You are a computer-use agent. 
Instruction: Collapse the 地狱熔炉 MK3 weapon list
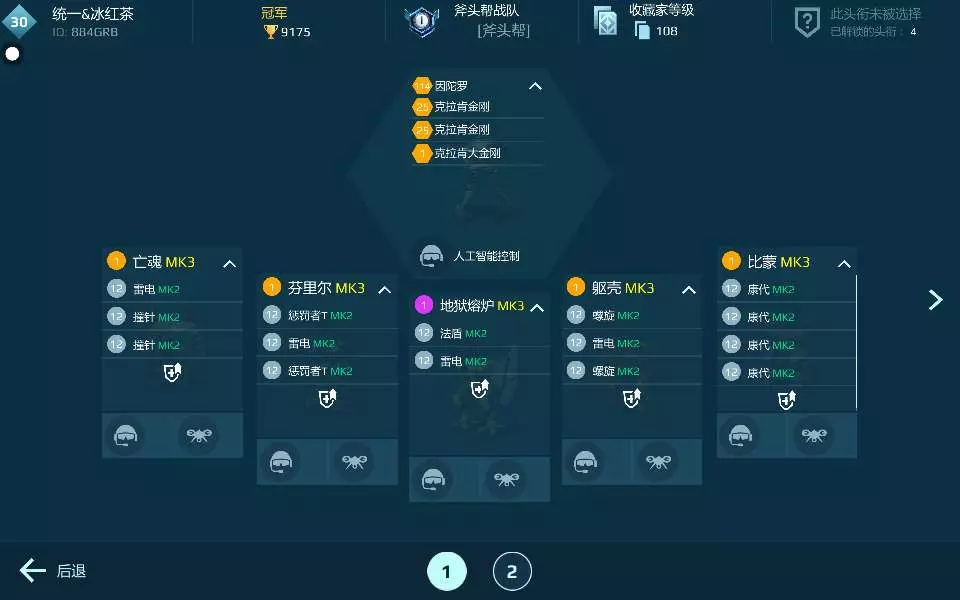coord(536,306)
